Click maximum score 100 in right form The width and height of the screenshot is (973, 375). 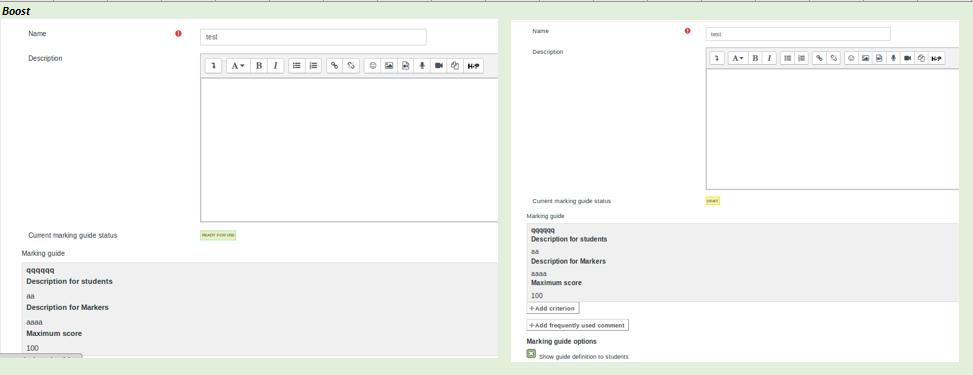point(537,296)
